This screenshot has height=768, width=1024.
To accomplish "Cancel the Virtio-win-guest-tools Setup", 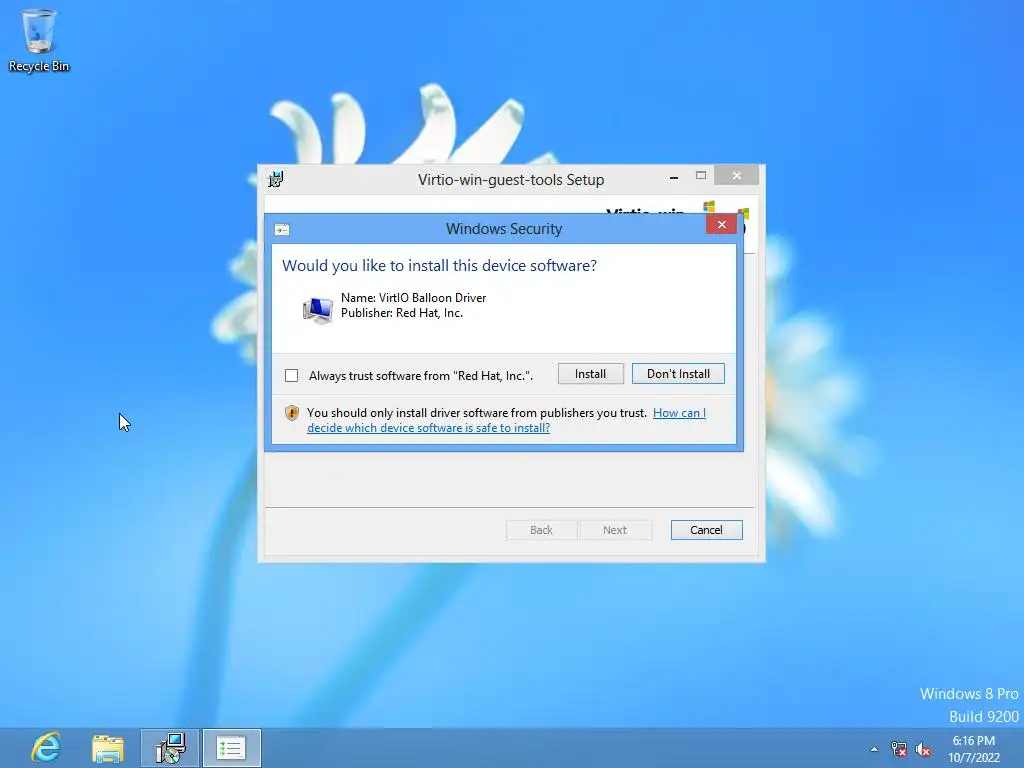I will pos(706,530).
